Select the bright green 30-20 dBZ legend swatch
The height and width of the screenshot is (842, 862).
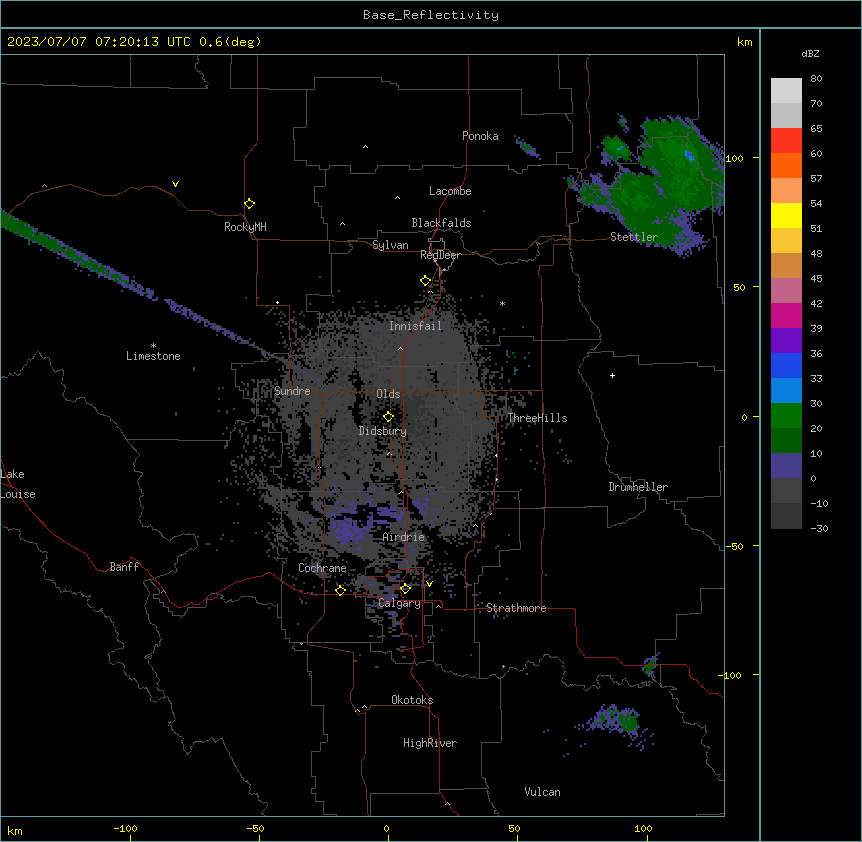pyautogui.click(x=786, y=416)
